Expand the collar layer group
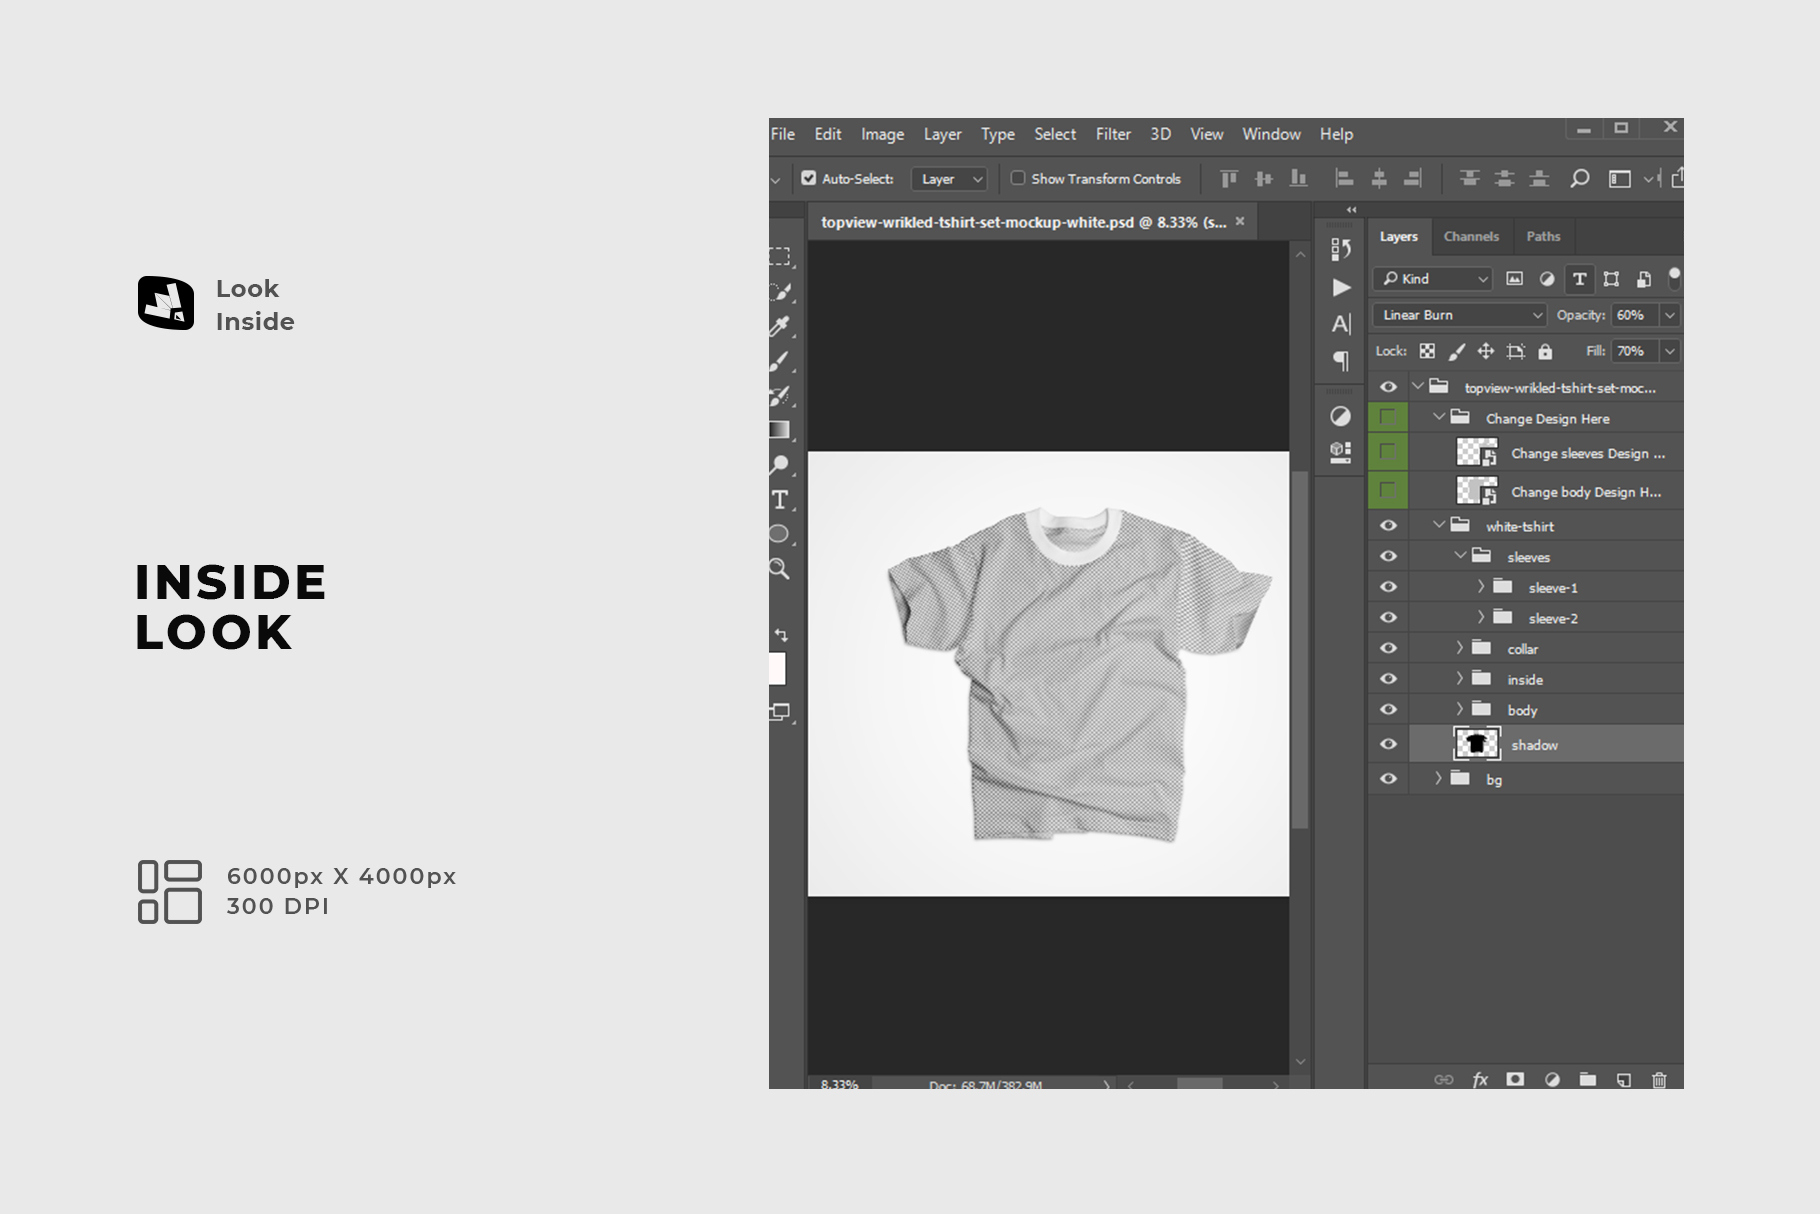Image resolution: width=1820 pixels, height=1214 pixels. pyautogui.click(x=1459, y=649)
